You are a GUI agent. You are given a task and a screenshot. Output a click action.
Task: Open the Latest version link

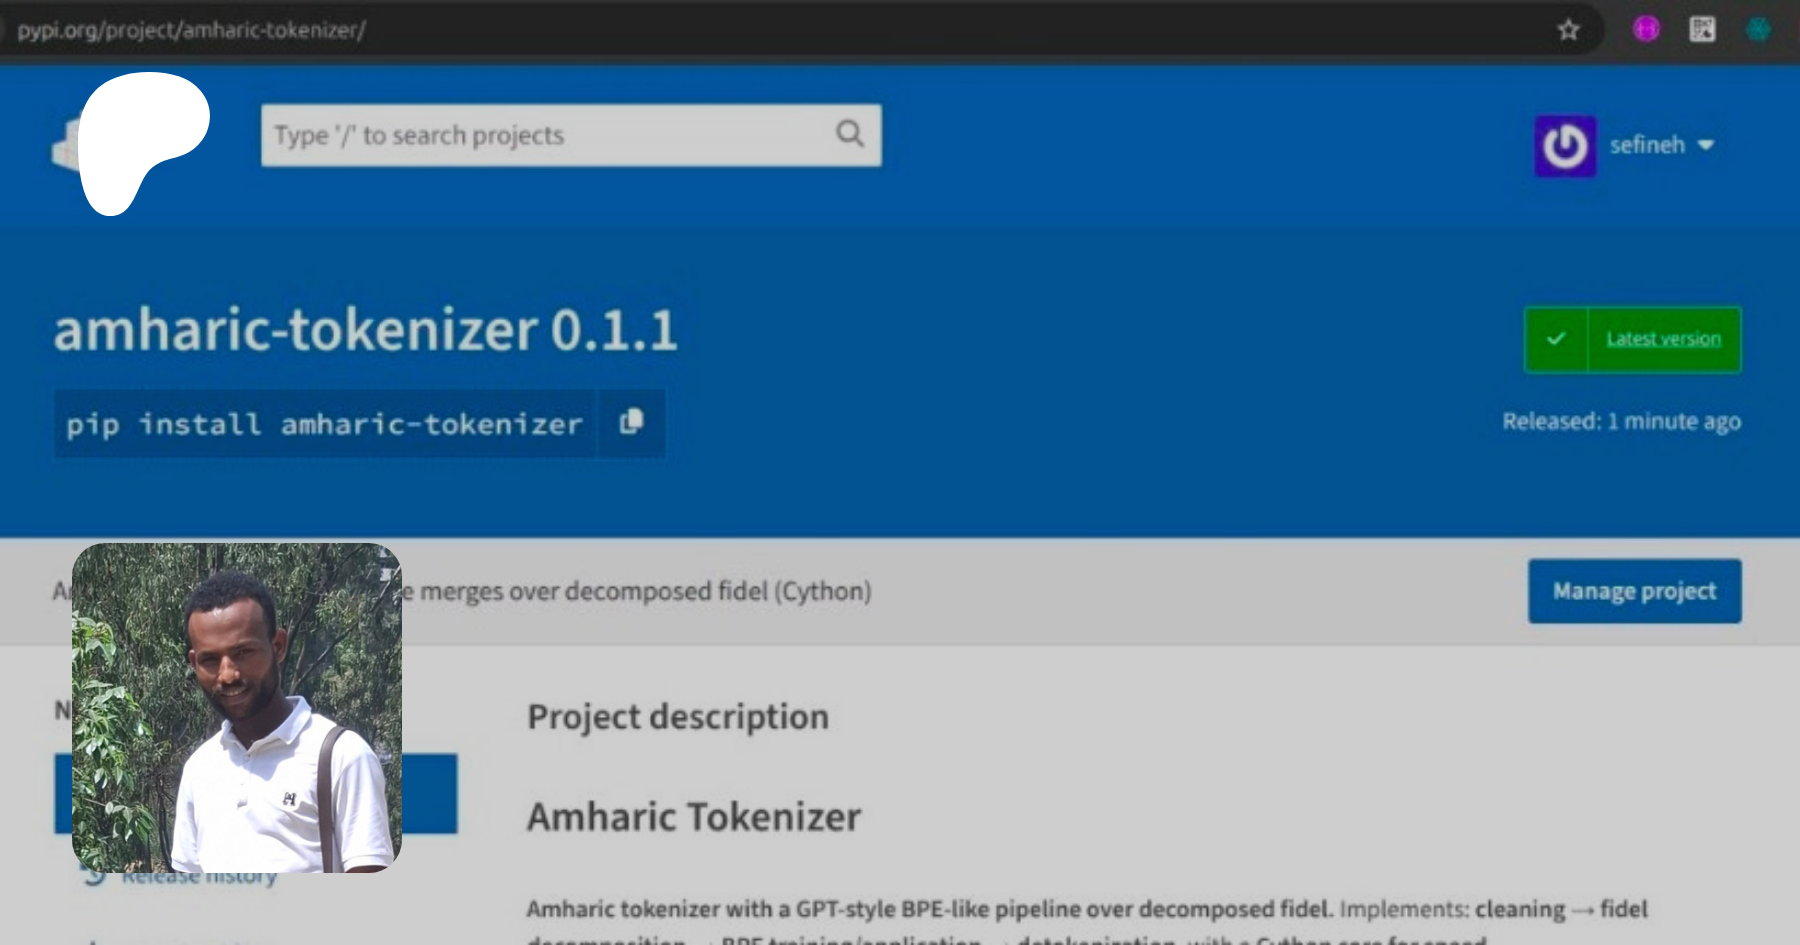coord(1663,340)
